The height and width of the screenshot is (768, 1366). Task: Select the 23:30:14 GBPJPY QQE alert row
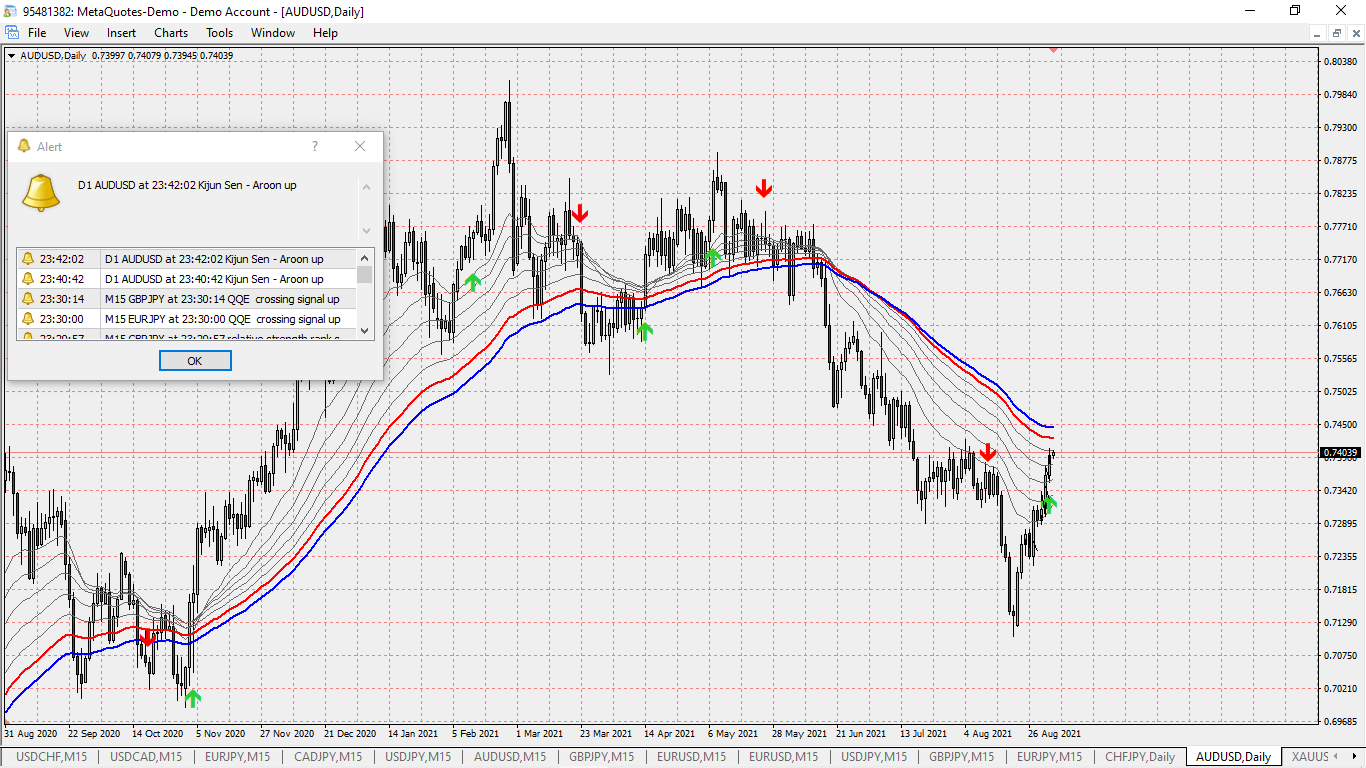(x=187, y=299)
